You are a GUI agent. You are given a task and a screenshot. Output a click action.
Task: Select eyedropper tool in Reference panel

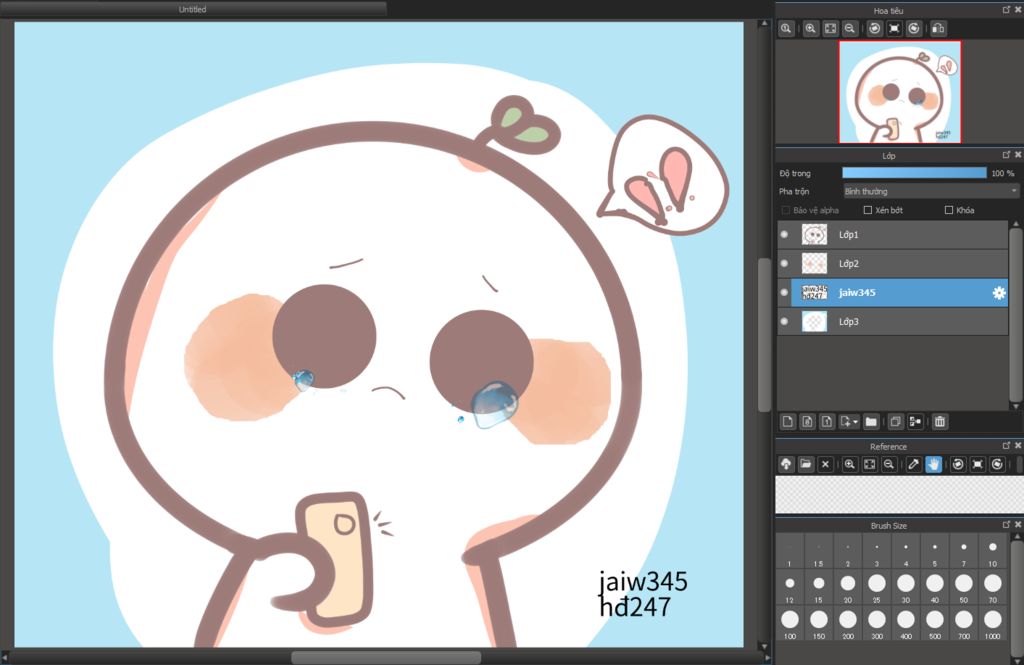tap(913, 465)
